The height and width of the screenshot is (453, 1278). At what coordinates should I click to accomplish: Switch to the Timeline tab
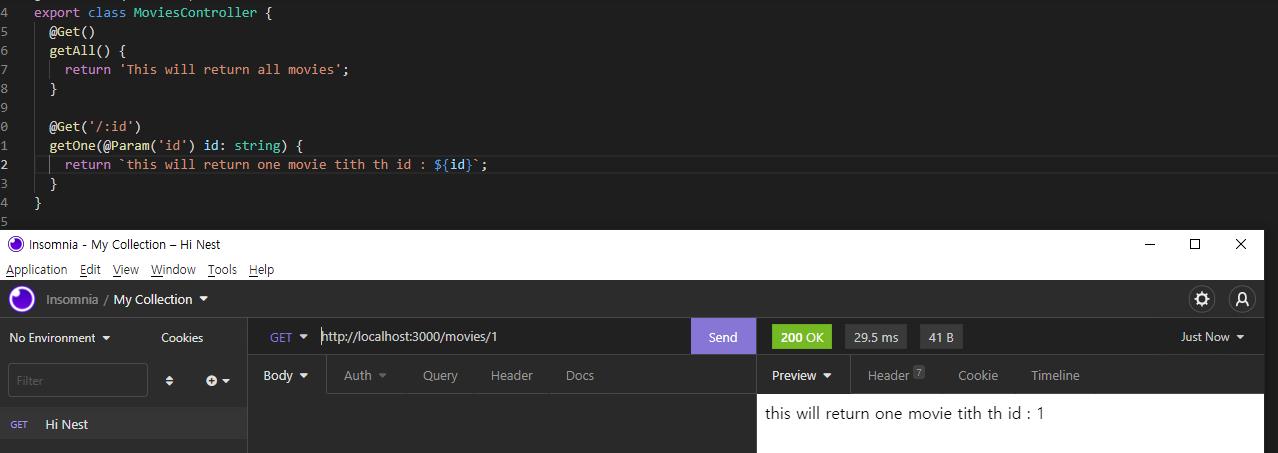(1055, 375)
